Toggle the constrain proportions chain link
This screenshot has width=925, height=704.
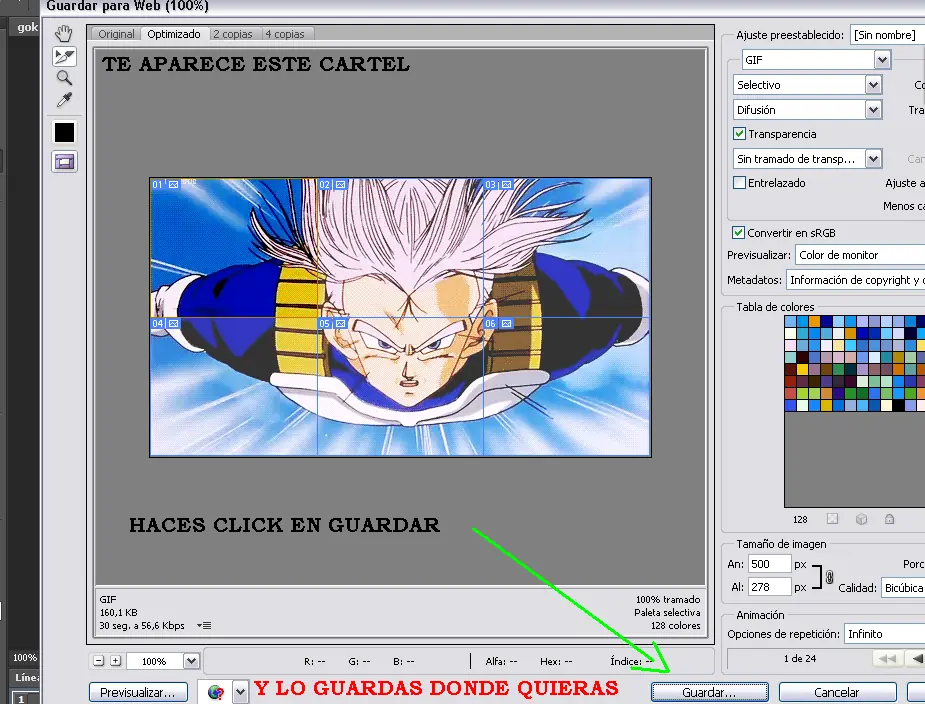(829, 577)
